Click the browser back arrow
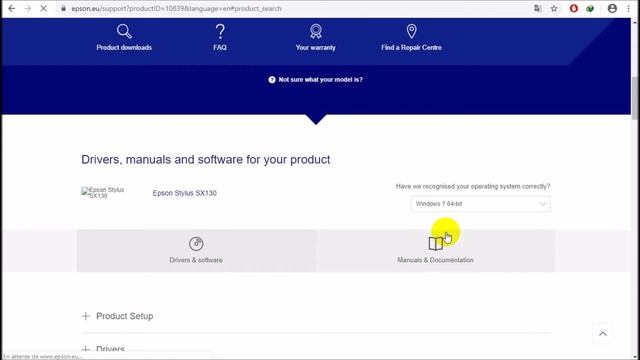Screen dimensions: 640x360 tap(11, 8)
